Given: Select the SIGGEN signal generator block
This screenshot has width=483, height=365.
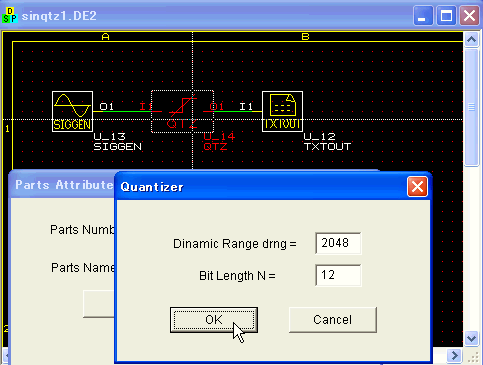Looking at the screenshot, I should pyautogui.click(x=72, y=111).
